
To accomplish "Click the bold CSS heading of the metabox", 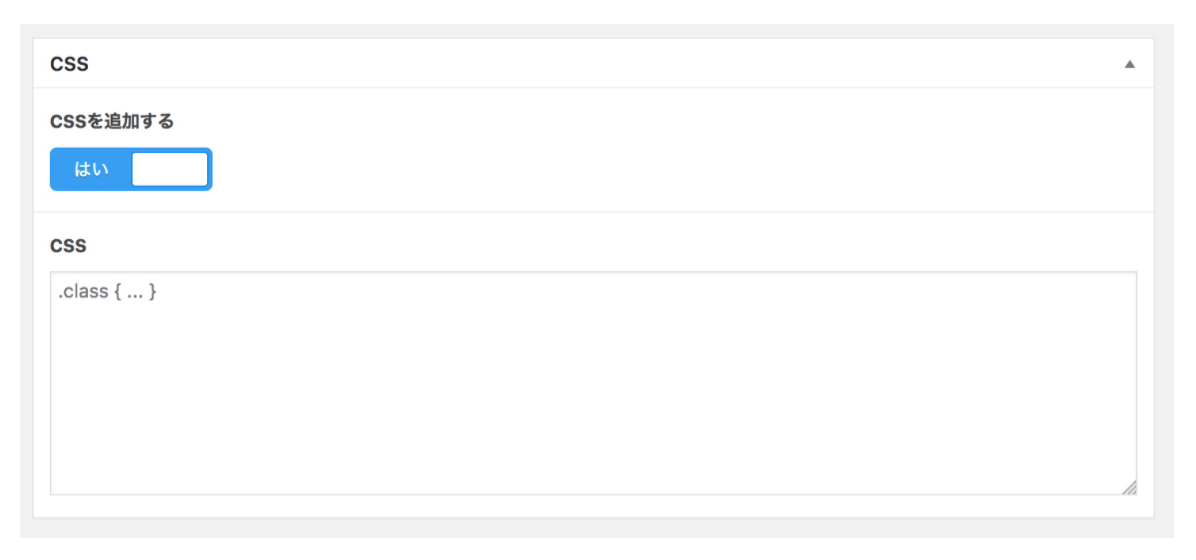I will coord(69,64).
